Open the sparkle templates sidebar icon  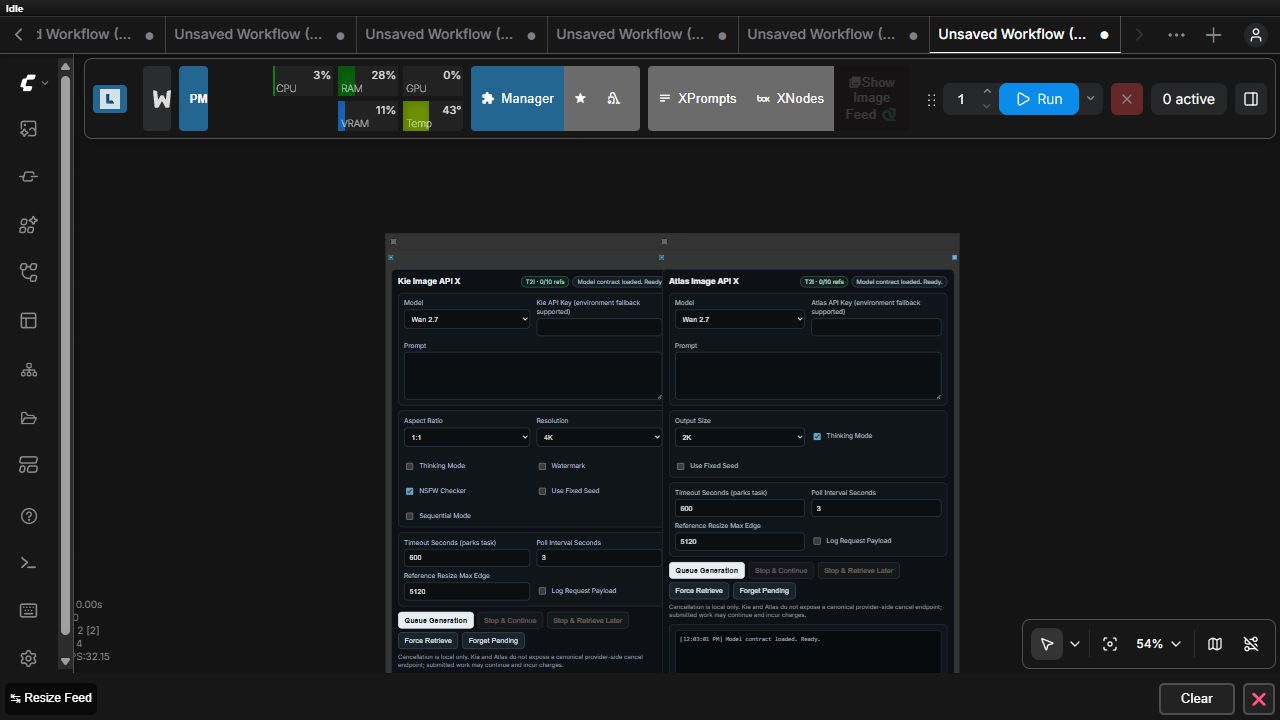[28, 225]
